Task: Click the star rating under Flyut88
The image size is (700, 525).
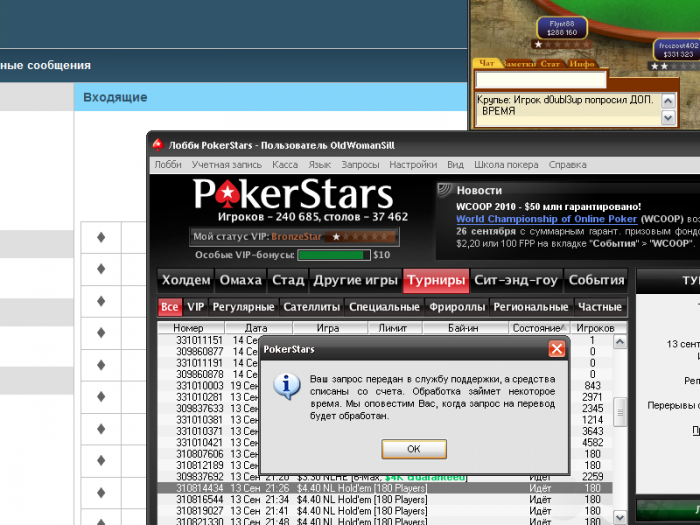Action: point(562,44)
